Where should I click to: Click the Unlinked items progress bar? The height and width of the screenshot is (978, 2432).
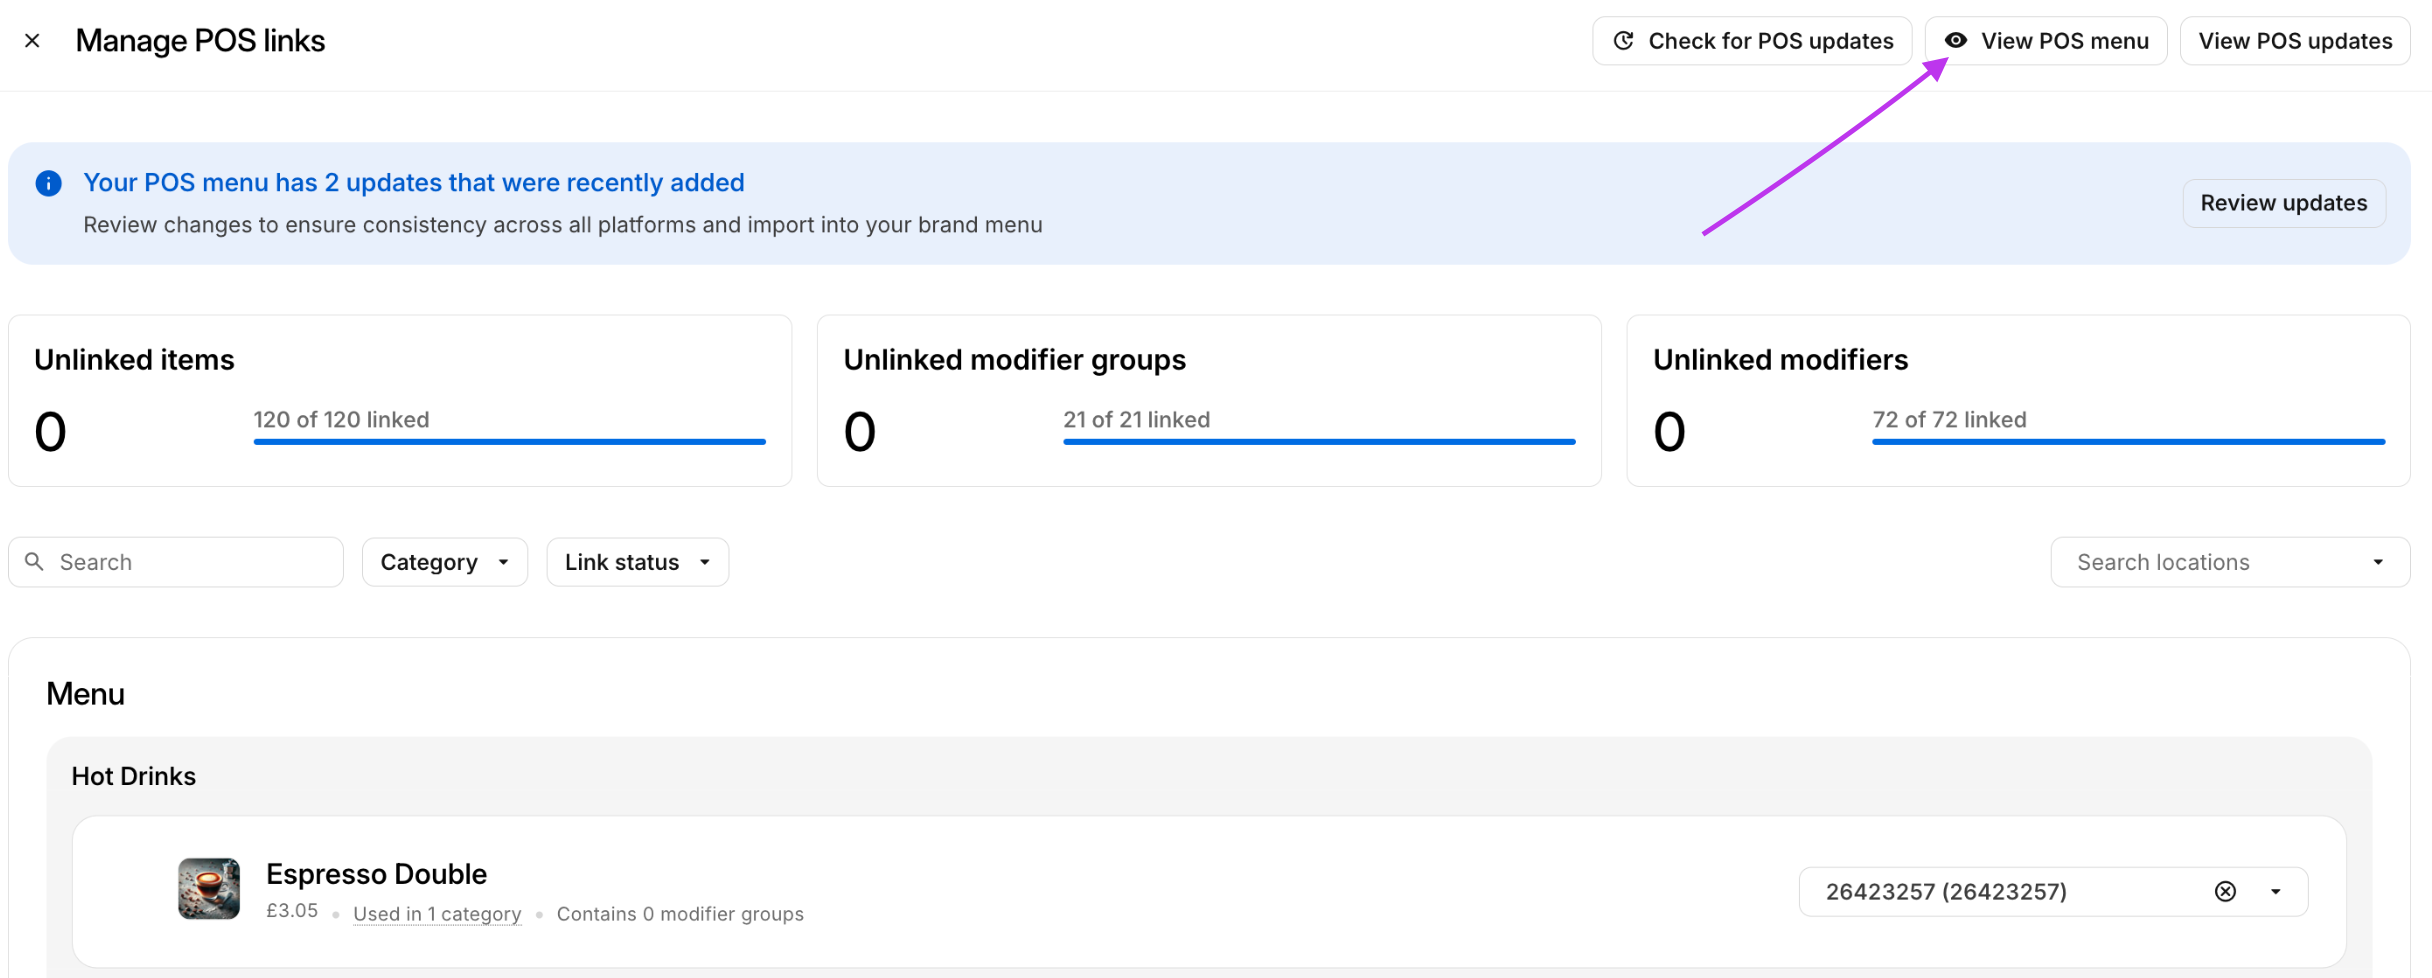(510, 441)
